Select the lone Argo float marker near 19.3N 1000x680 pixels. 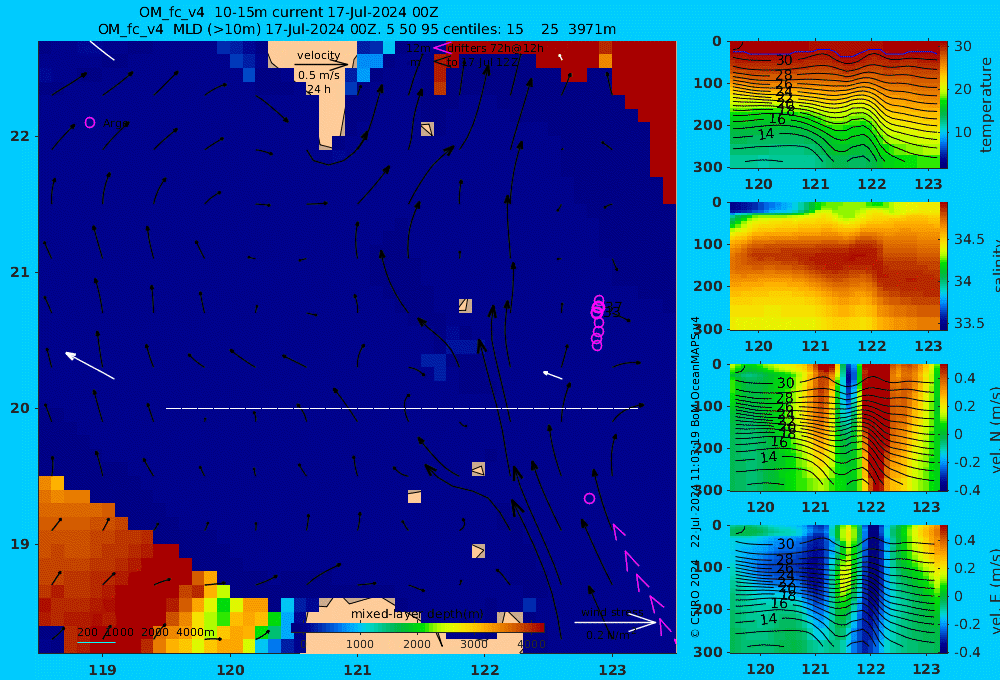[589, 498]
